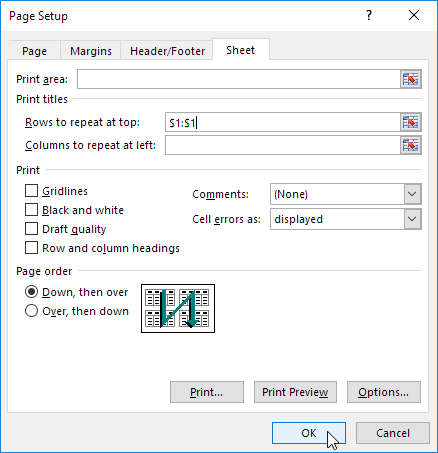Go to the Page tab

(34, 51)
